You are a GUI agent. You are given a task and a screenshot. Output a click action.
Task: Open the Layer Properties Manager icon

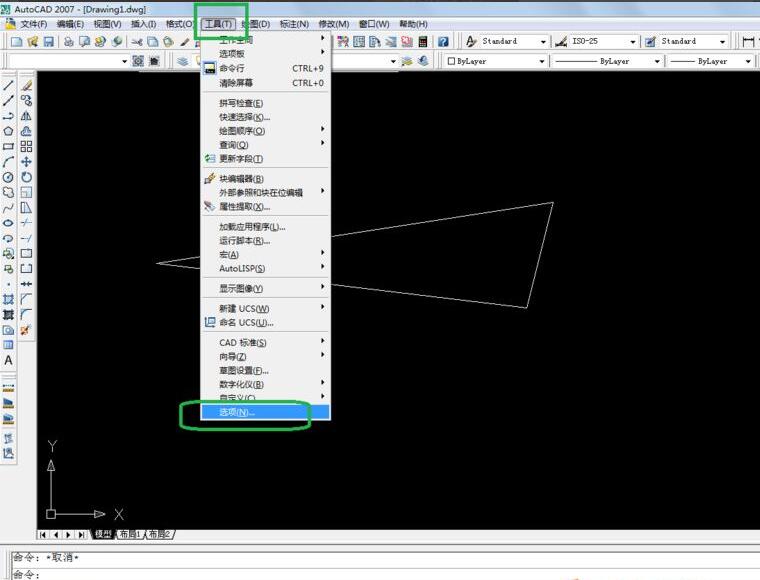(x=183, y=62)
